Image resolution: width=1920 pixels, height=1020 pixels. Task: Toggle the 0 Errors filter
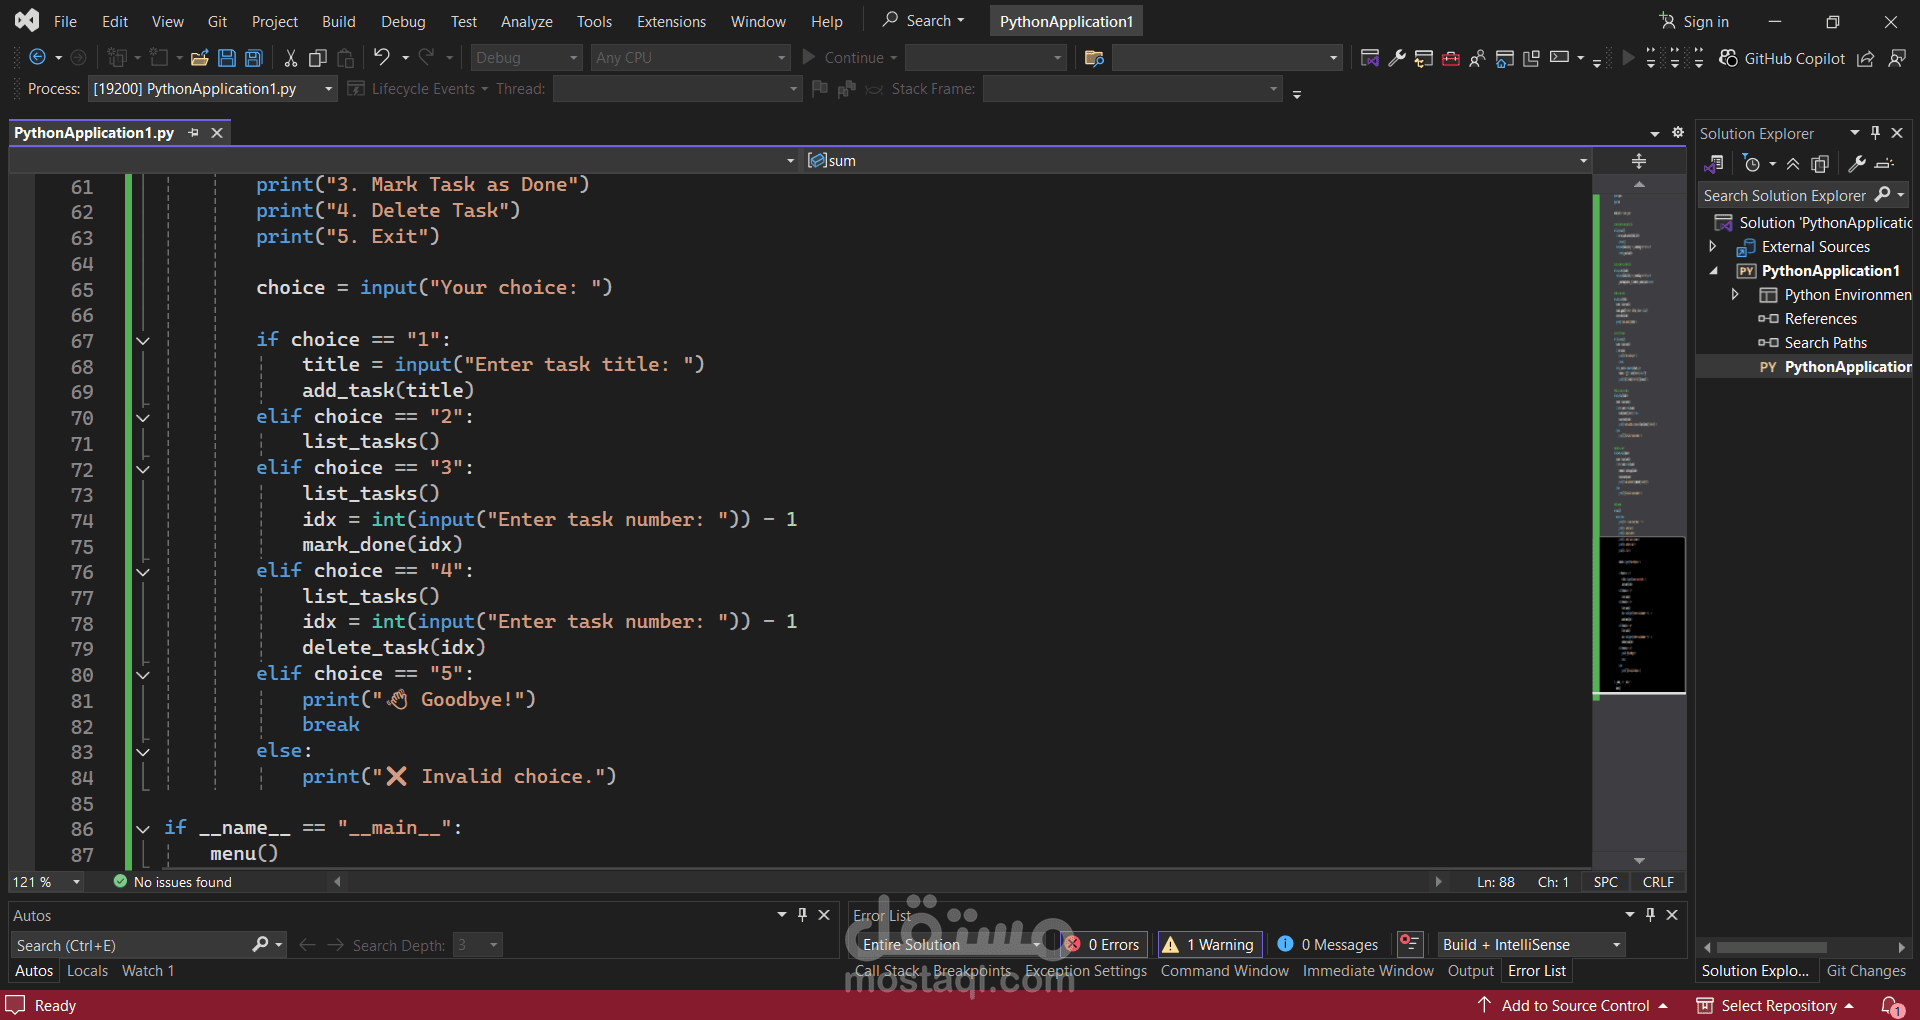pos(1103,945)
